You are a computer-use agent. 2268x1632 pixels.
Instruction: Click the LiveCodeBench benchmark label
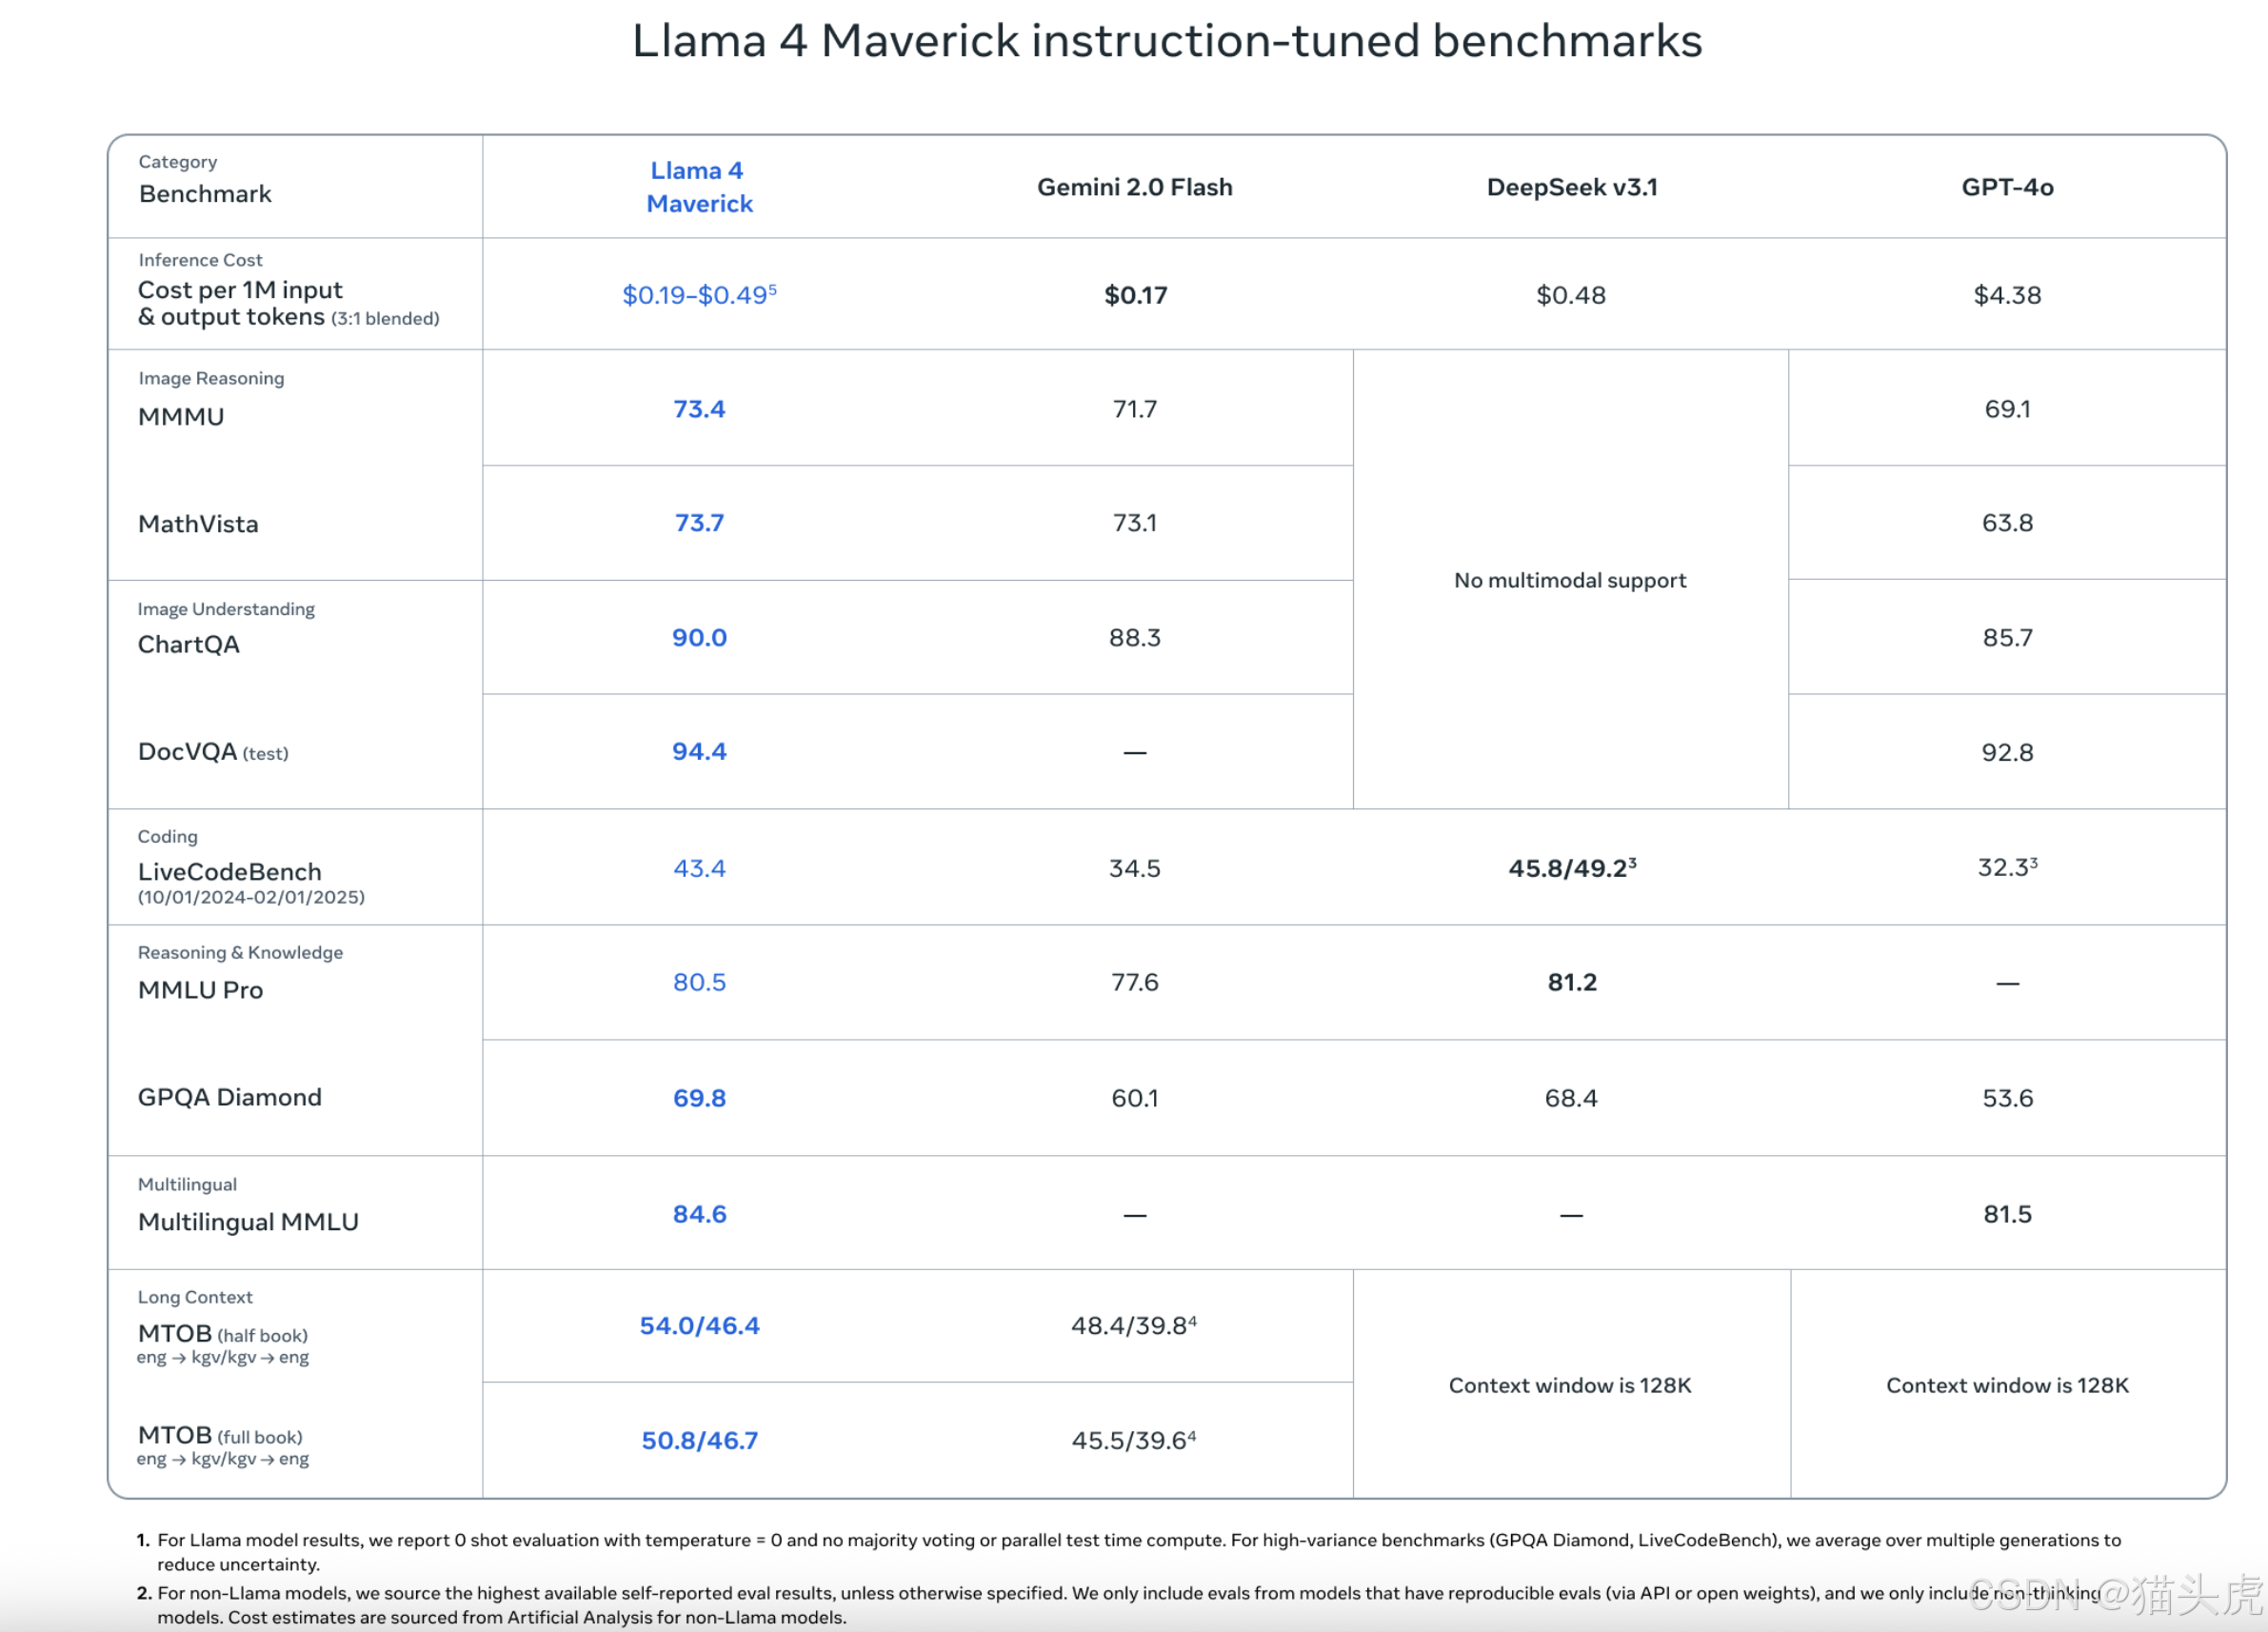230,872
